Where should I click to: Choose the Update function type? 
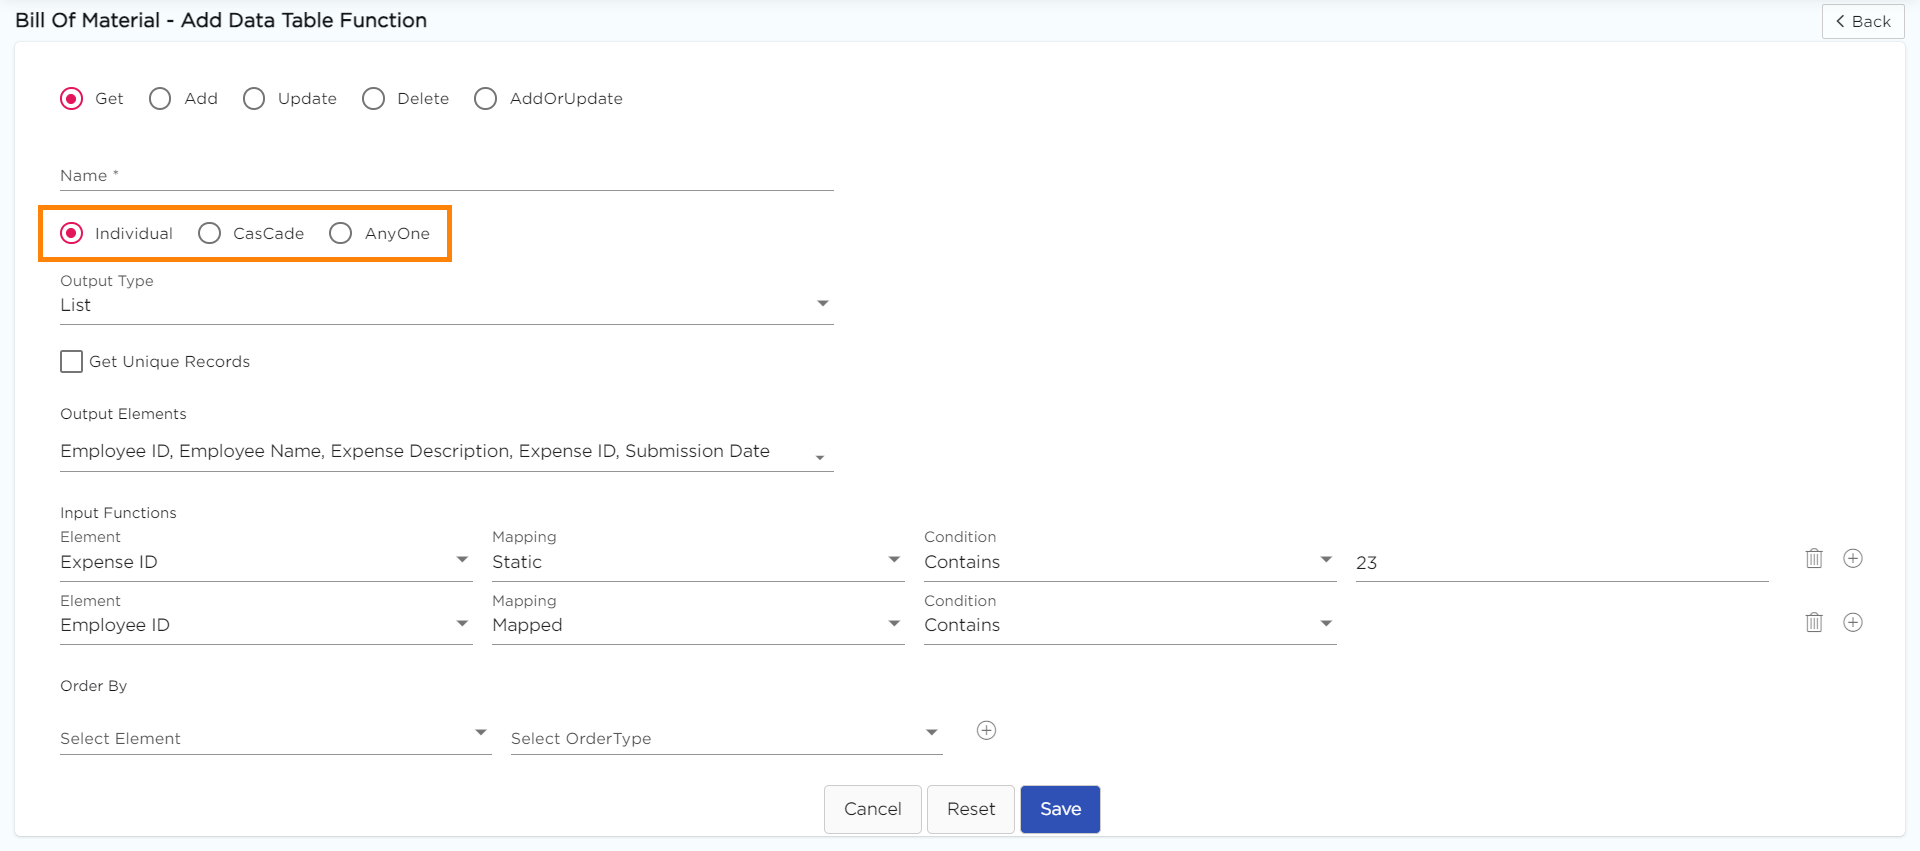point(254,99)
